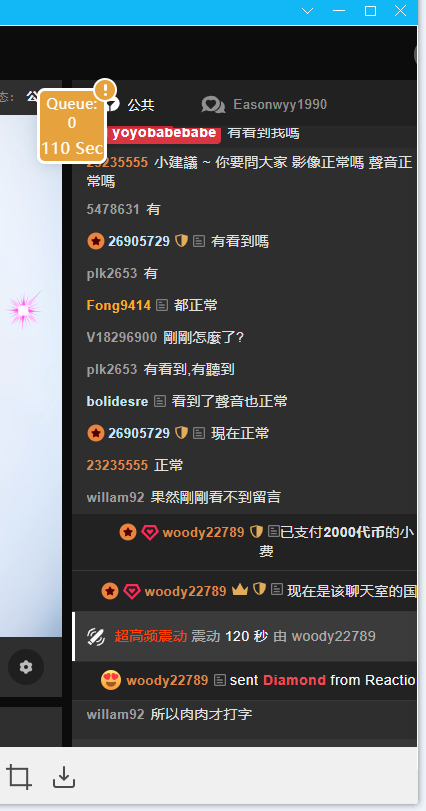The width and height of the screenshot is (426, 811).
Task: Click the crown icon next to woody22789
Action: pos(240,590)
